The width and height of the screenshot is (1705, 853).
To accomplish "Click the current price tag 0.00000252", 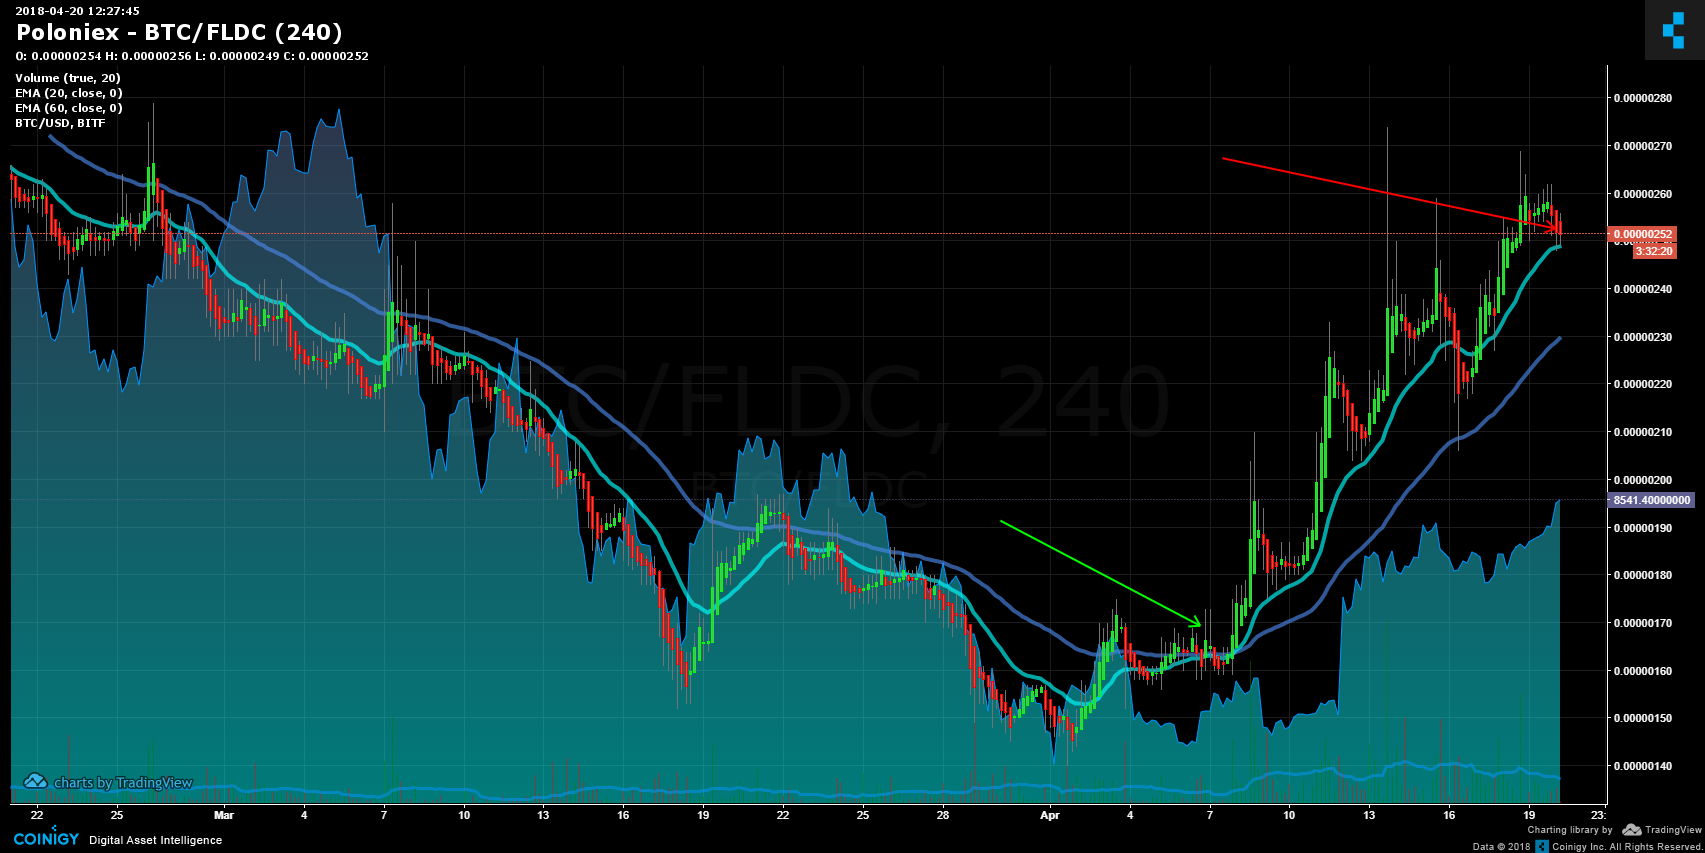I will pyautogui.click(x=1641, y=234).
